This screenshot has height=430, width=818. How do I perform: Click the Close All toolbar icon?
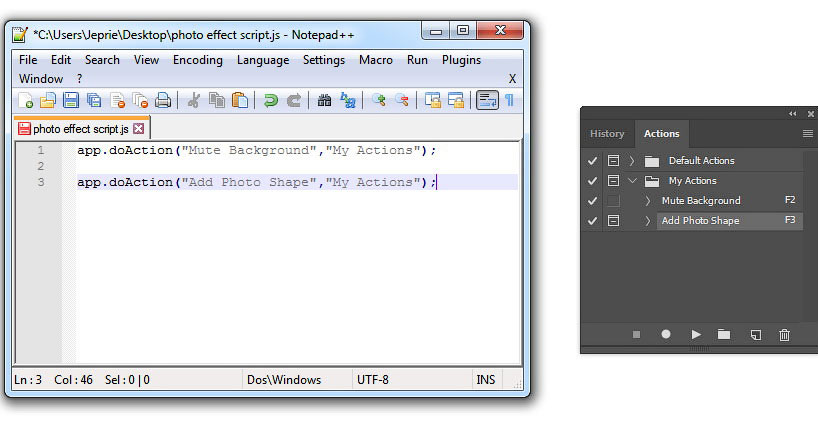click(x=140, y=100)
